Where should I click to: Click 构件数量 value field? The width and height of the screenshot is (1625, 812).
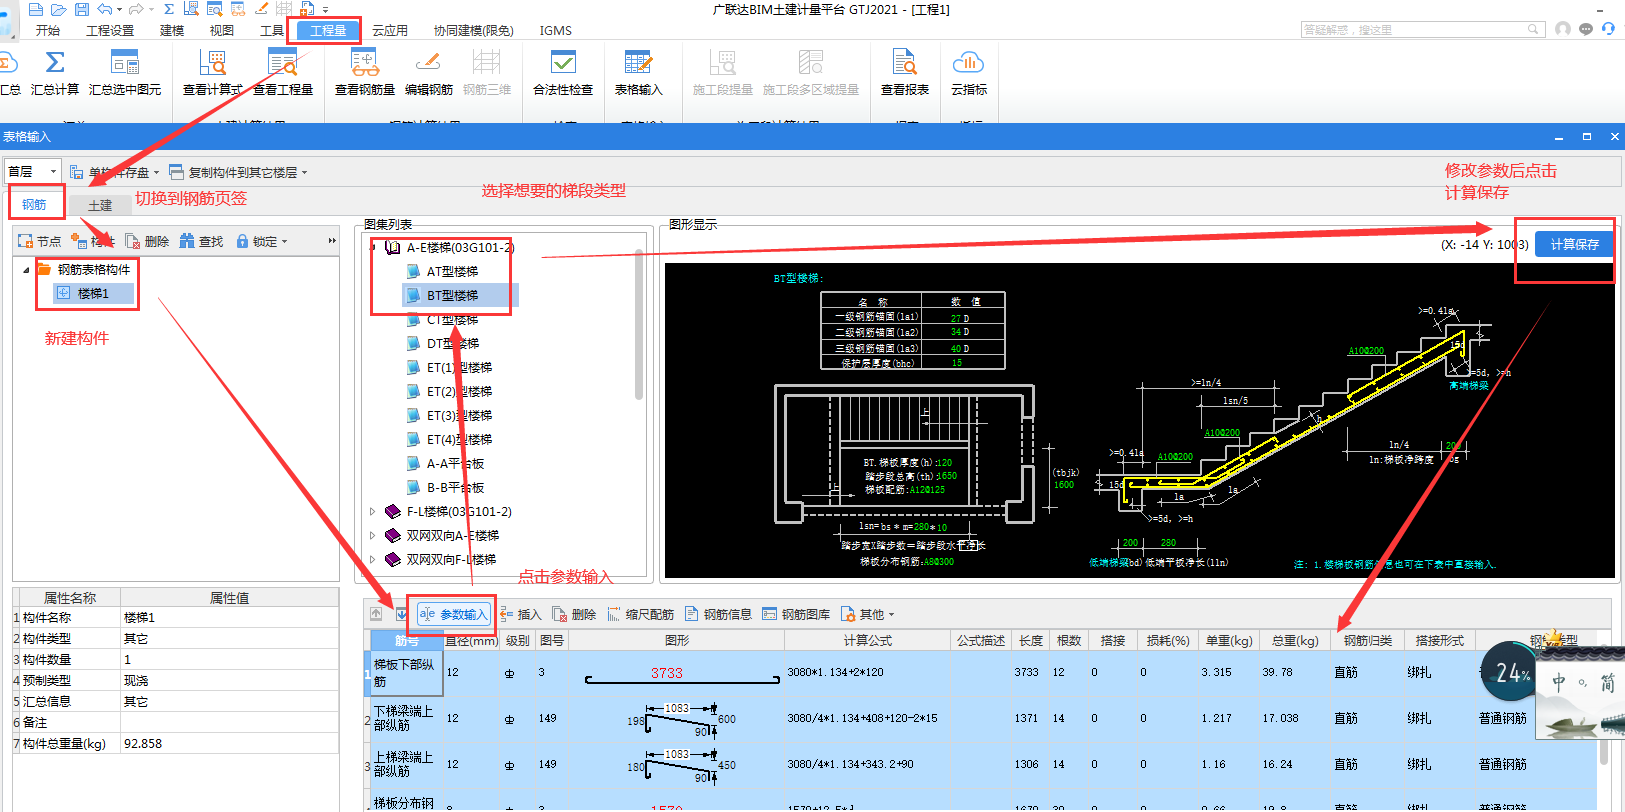pyautogui.click(x=229, y=659)
